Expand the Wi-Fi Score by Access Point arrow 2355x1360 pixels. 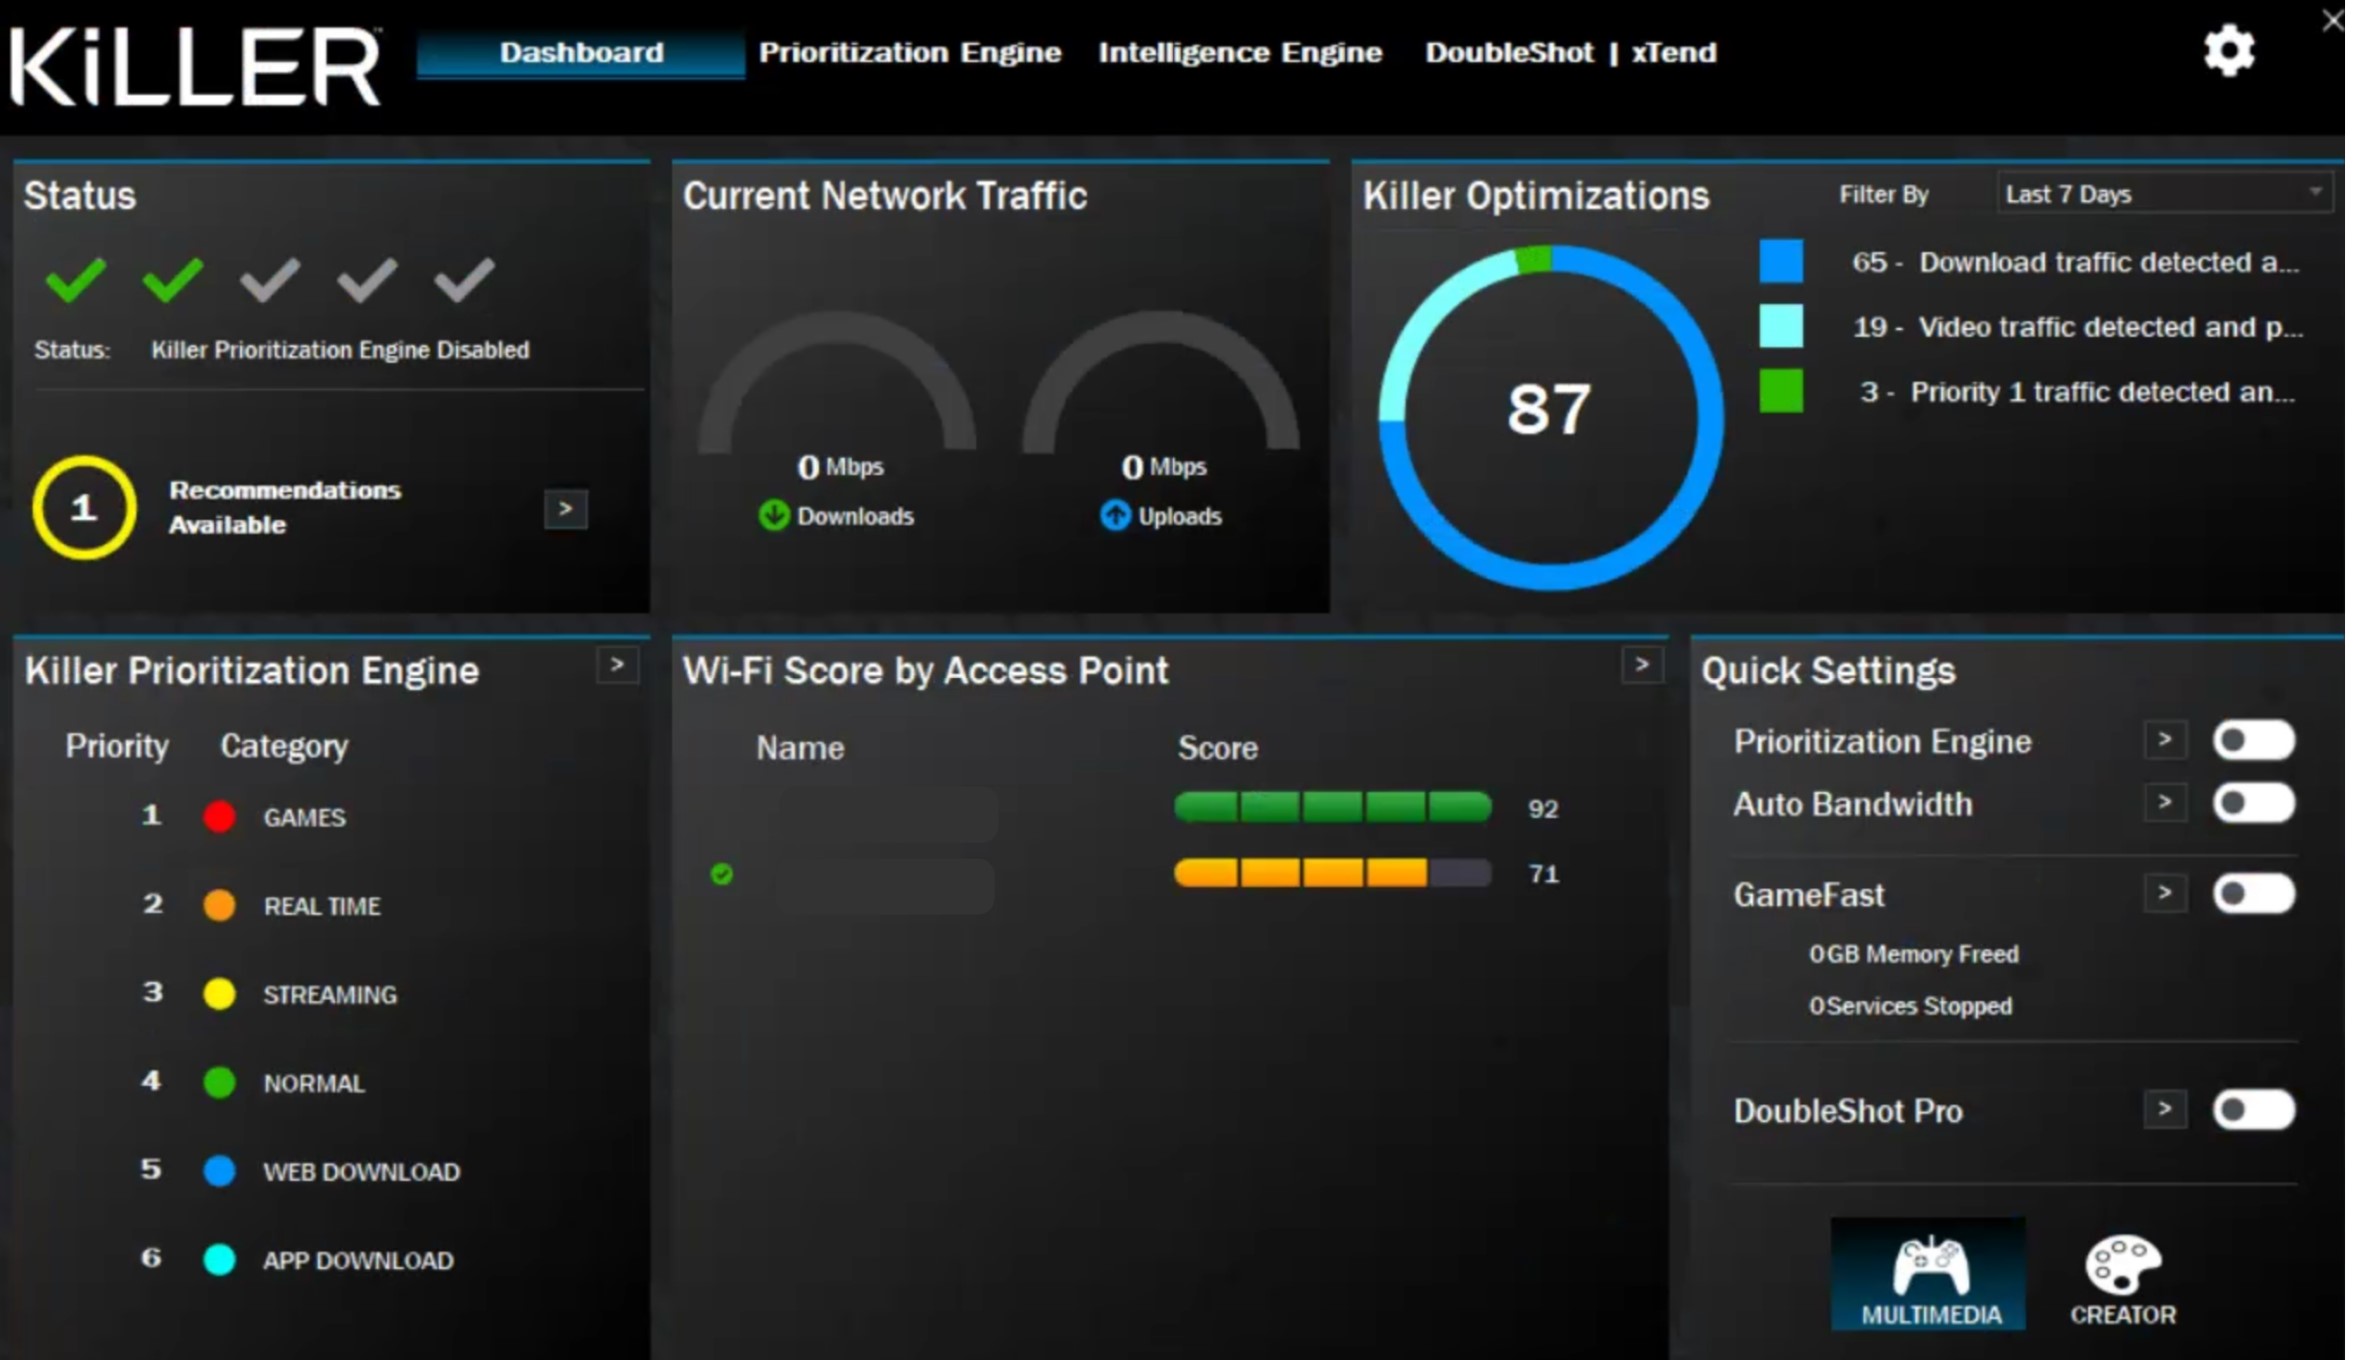point(1641,665)
